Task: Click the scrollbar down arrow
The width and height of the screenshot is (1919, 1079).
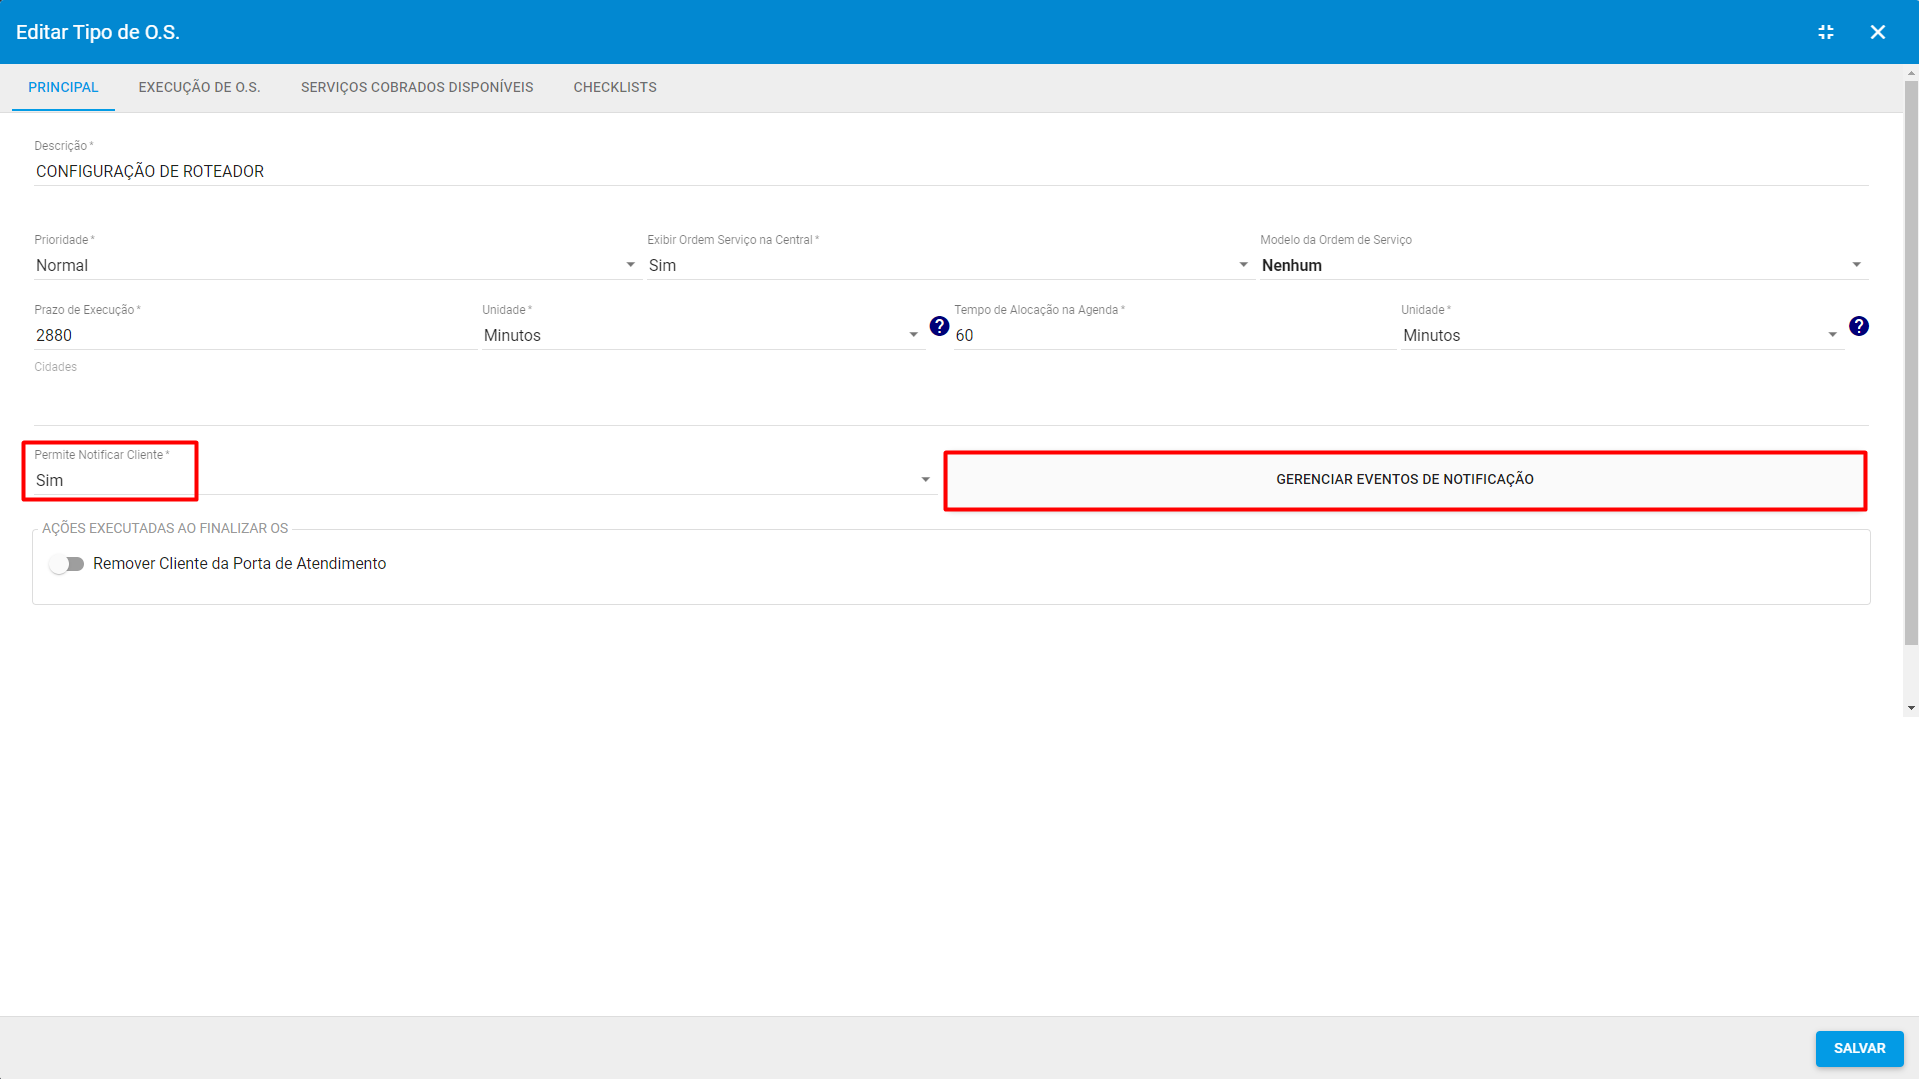Action: pyautogui.click(x=1911, y=708)
